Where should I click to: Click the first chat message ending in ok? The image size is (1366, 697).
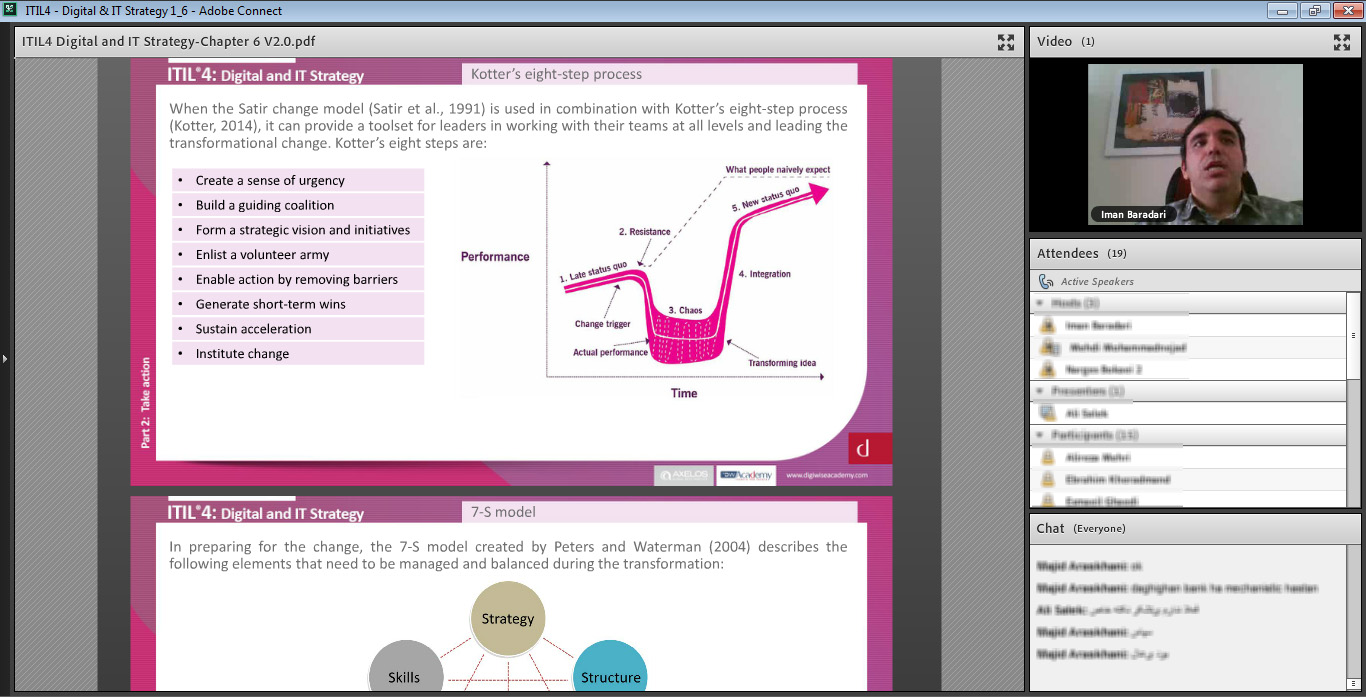(1090, 566)
